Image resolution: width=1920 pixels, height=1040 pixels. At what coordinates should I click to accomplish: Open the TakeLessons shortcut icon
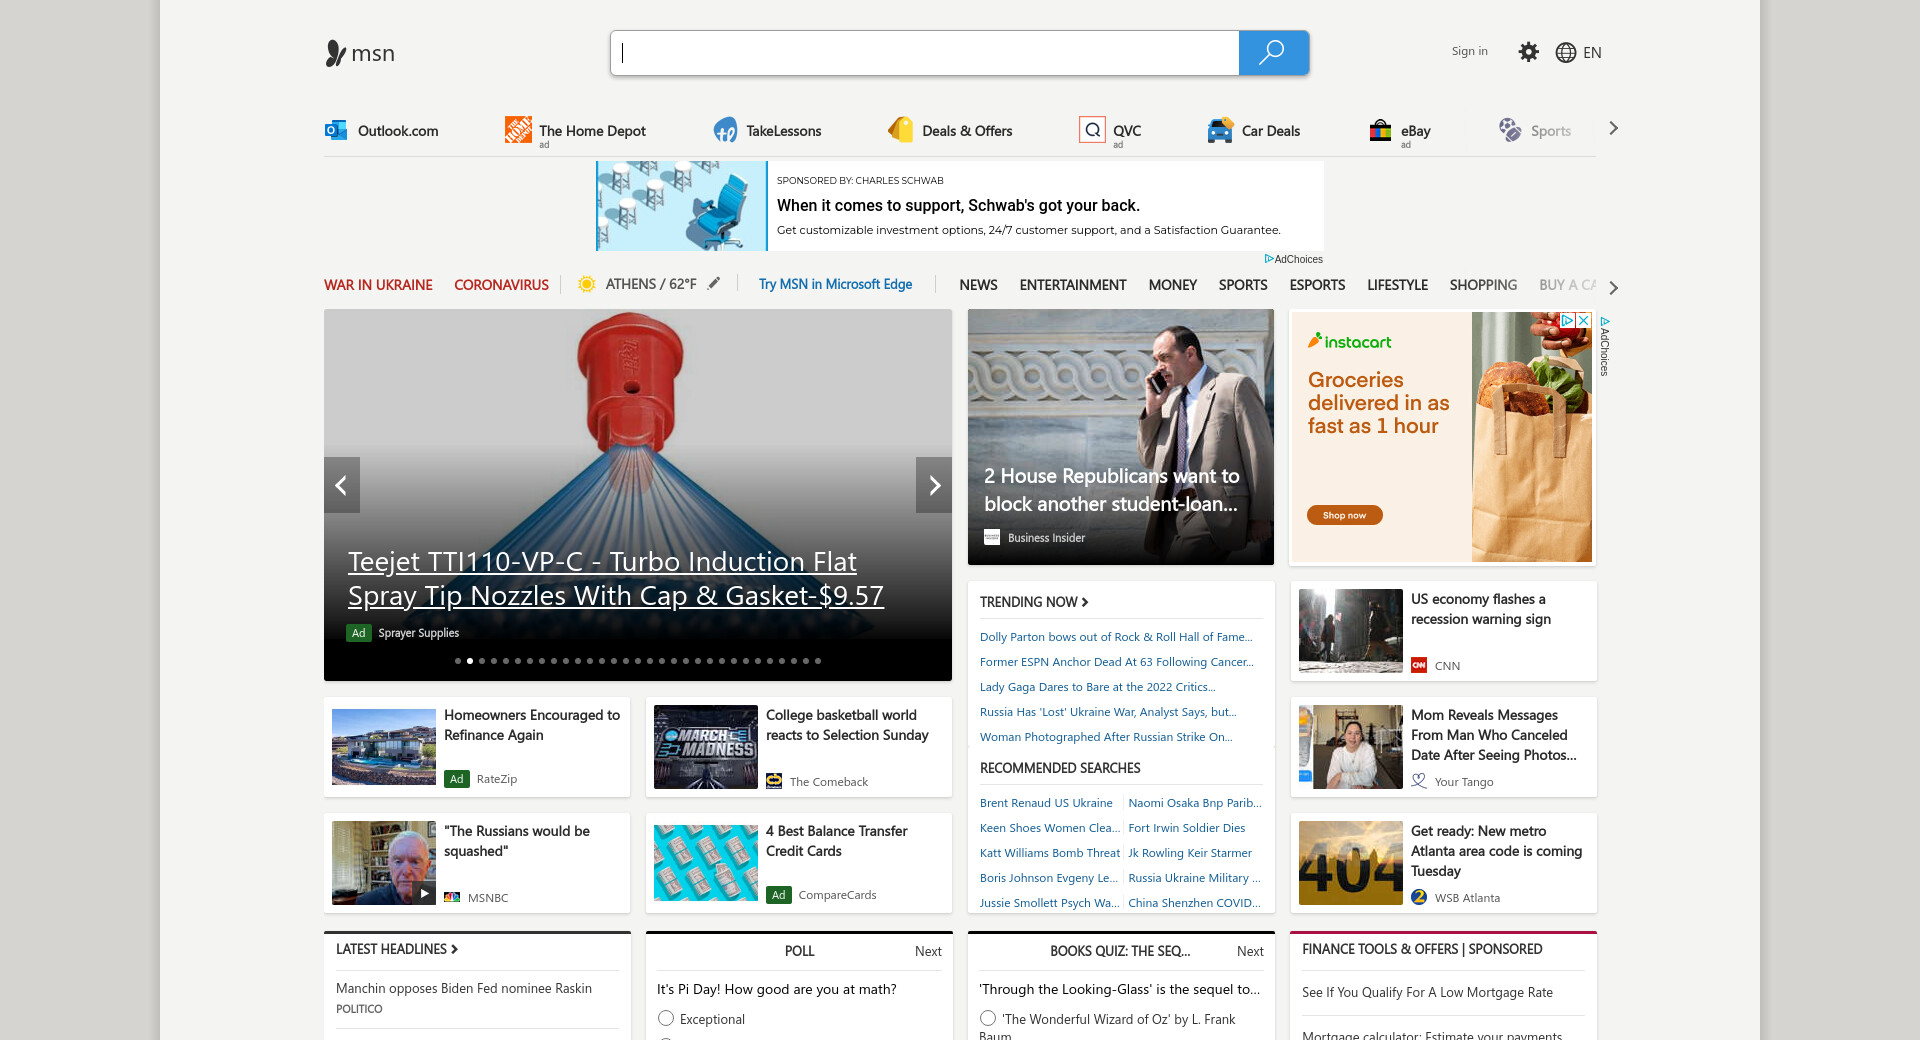point(725,130)
